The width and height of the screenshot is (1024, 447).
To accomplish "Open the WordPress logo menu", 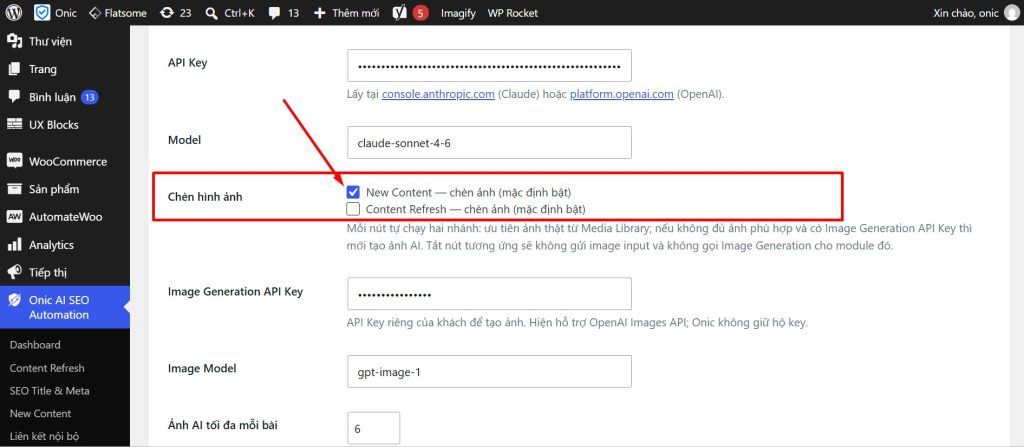I will [x=14, y=12].
